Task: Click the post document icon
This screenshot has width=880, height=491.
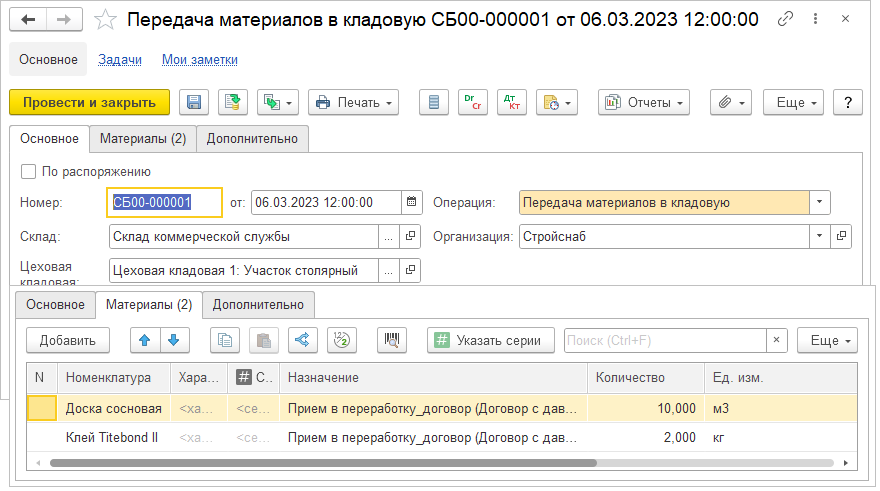Action: pyautogui.click(x=233, y=103)
